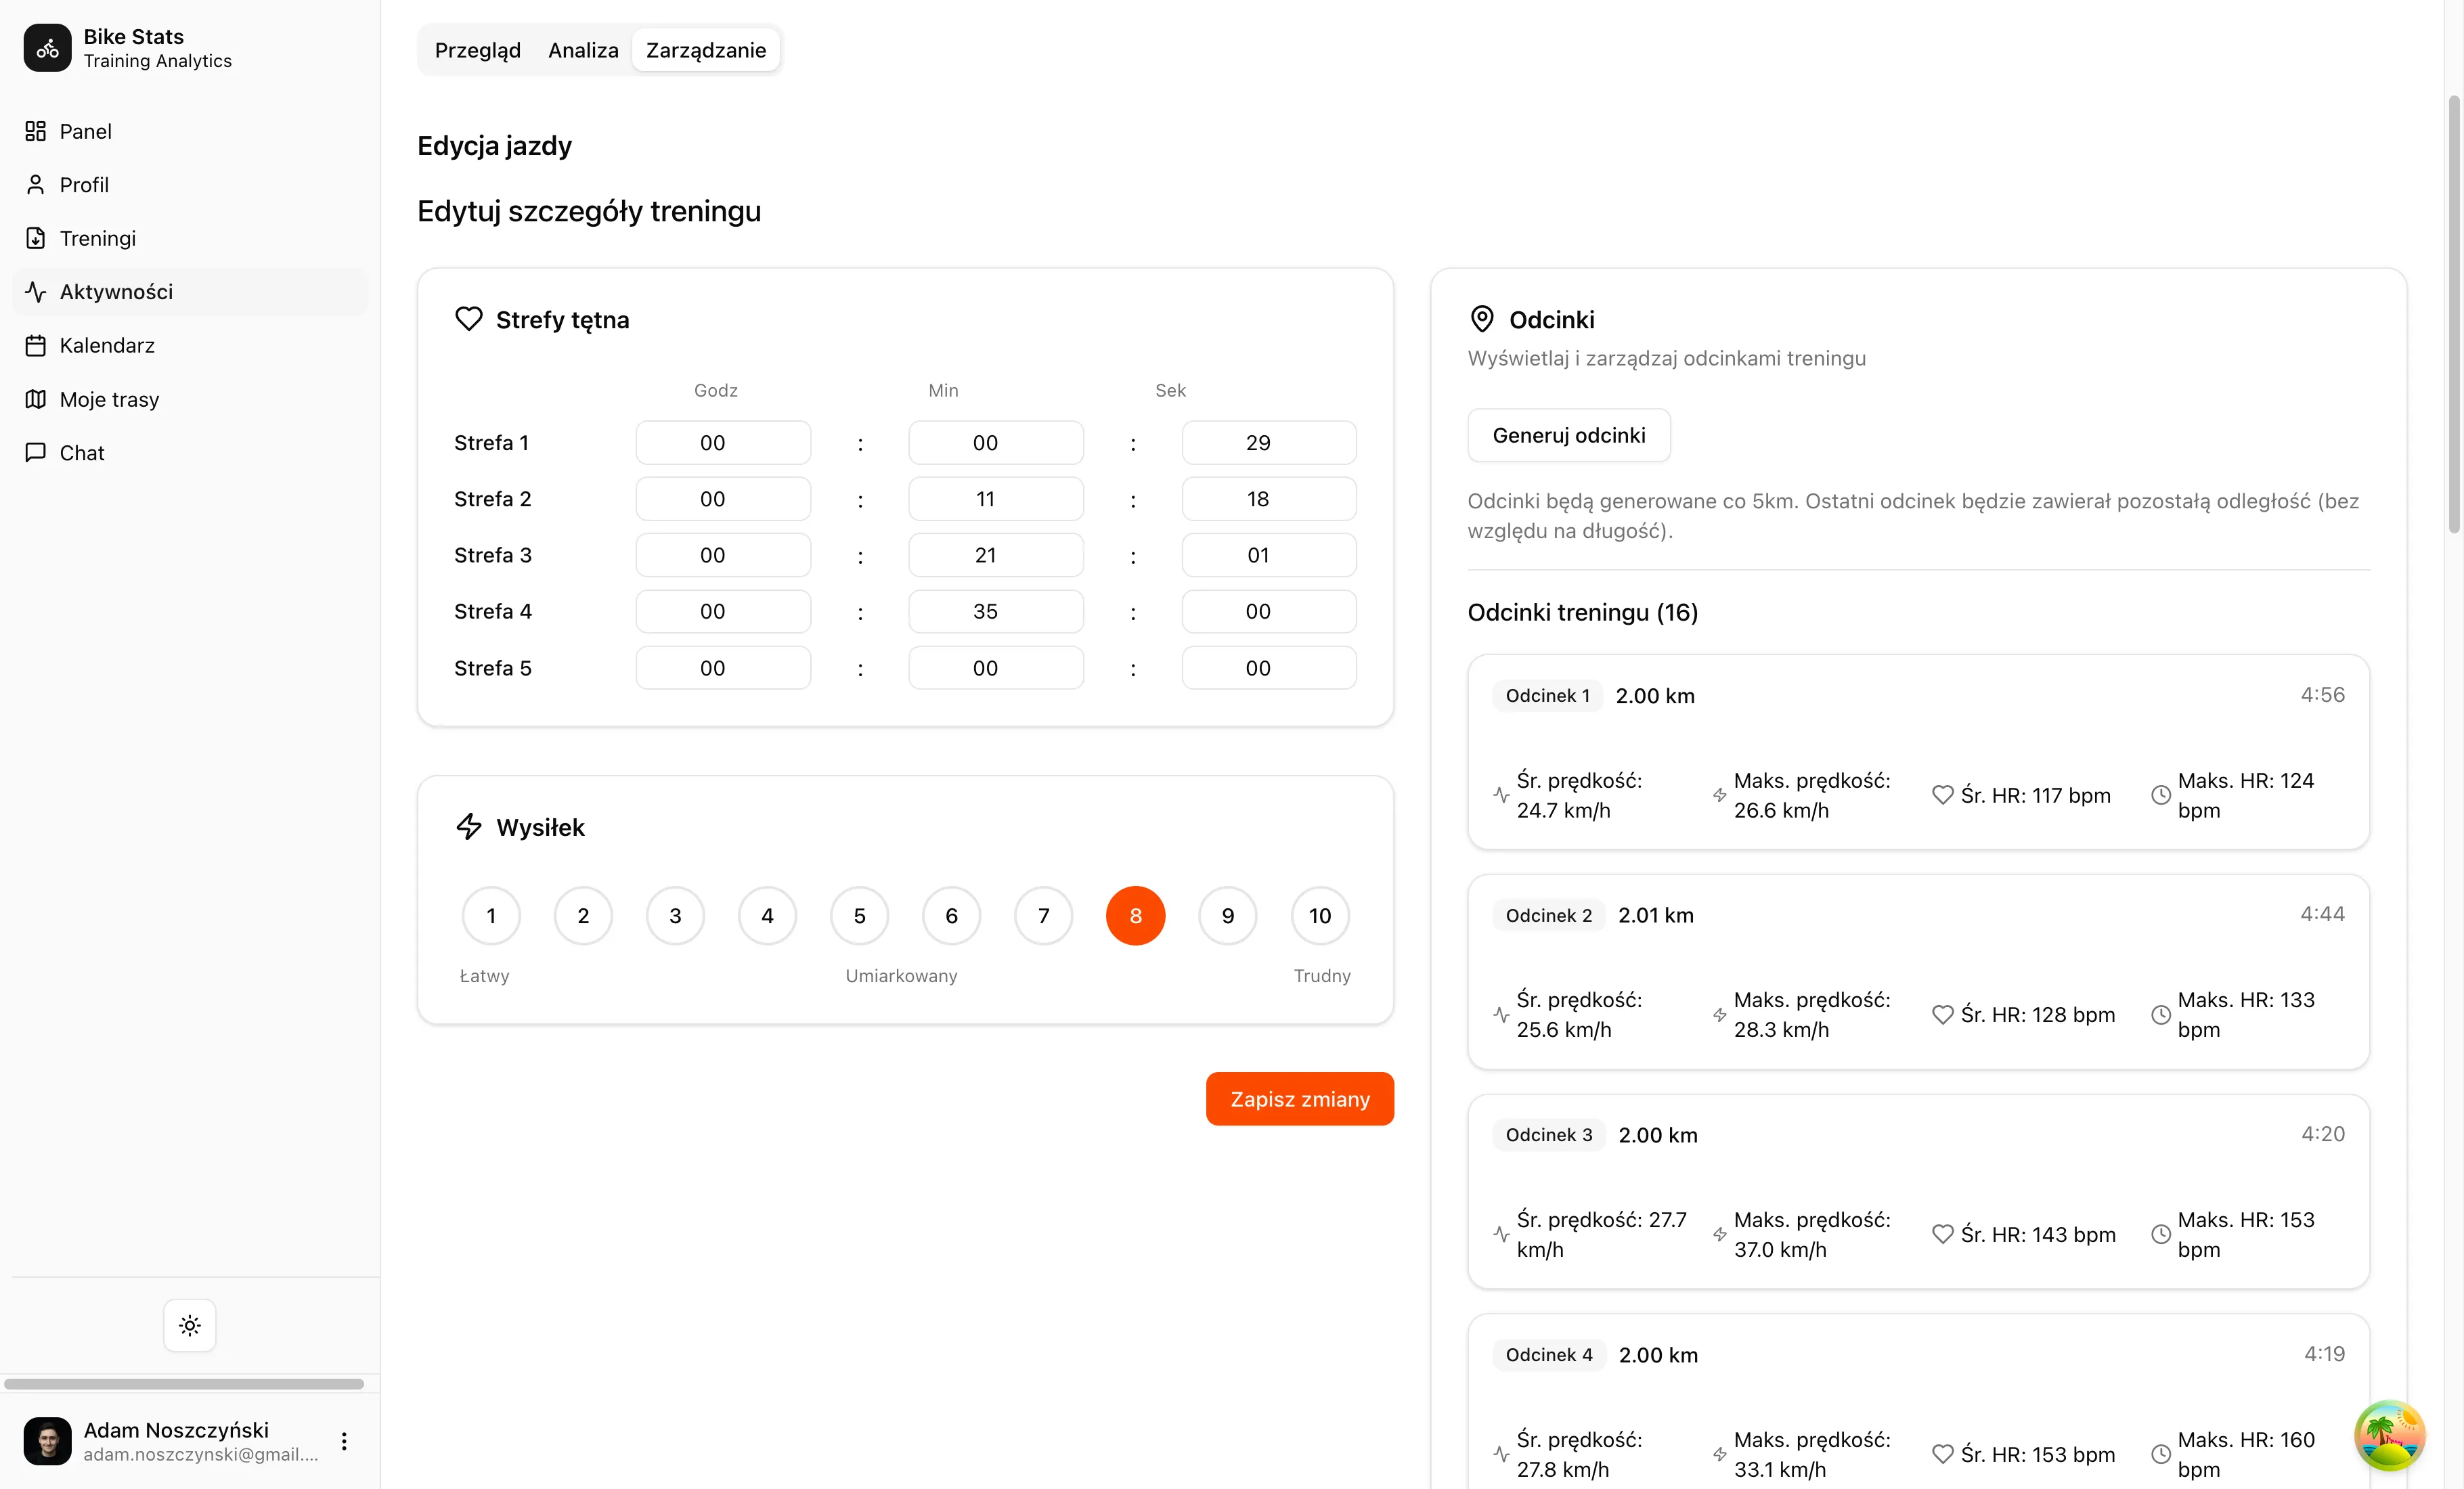Select effort level 5
This screenshot has height=1489, width=2464.
859,915
